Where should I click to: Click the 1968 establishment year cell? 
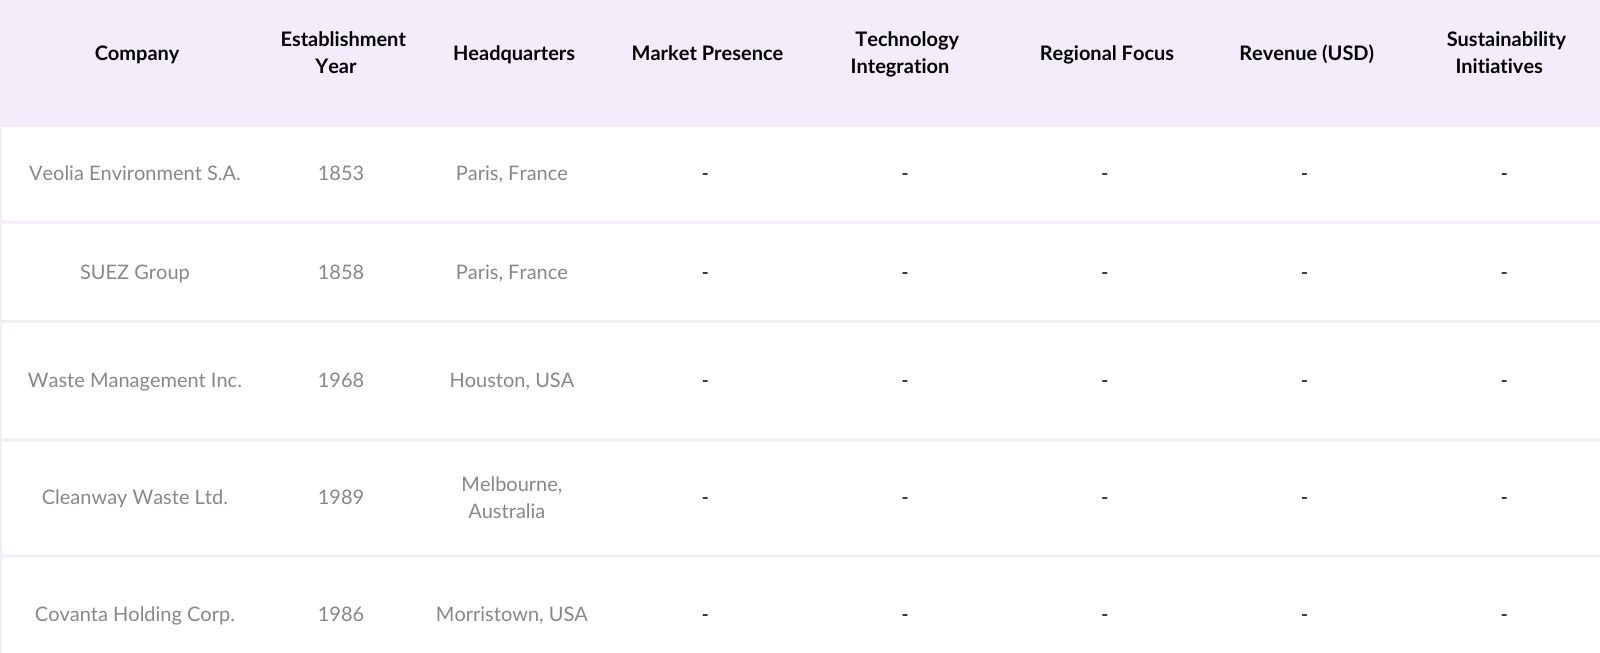[341, 380]
